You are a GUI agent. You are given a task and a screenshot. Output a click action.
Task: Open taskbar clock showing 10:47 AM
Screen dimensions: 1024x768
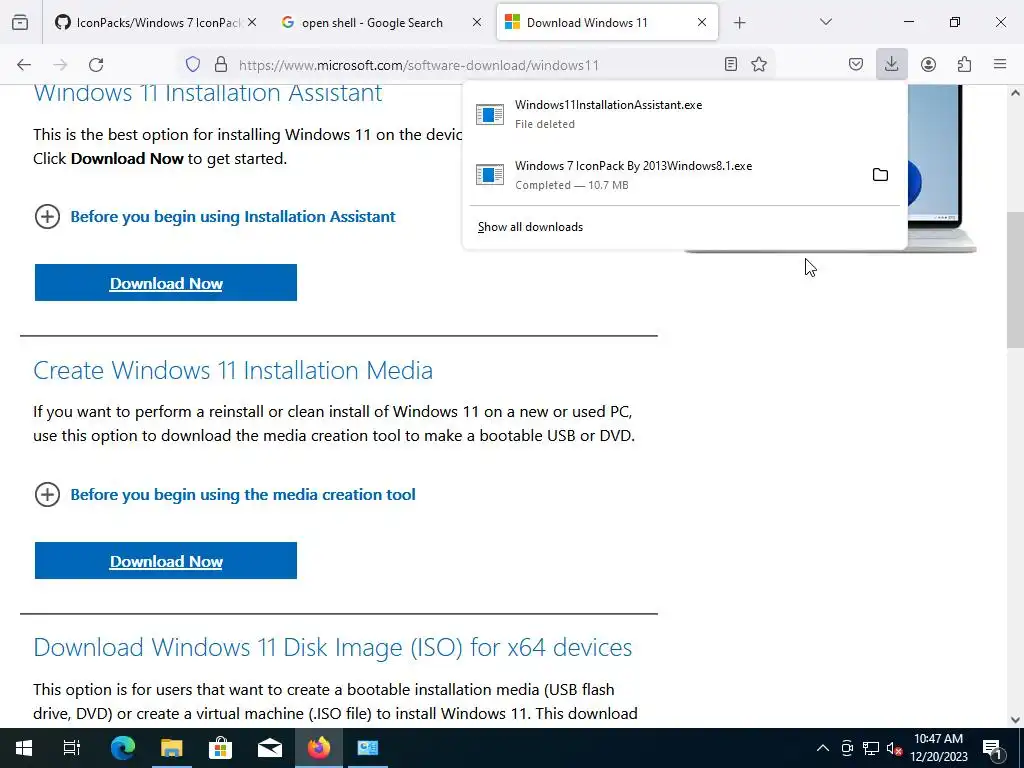(938, 748)
